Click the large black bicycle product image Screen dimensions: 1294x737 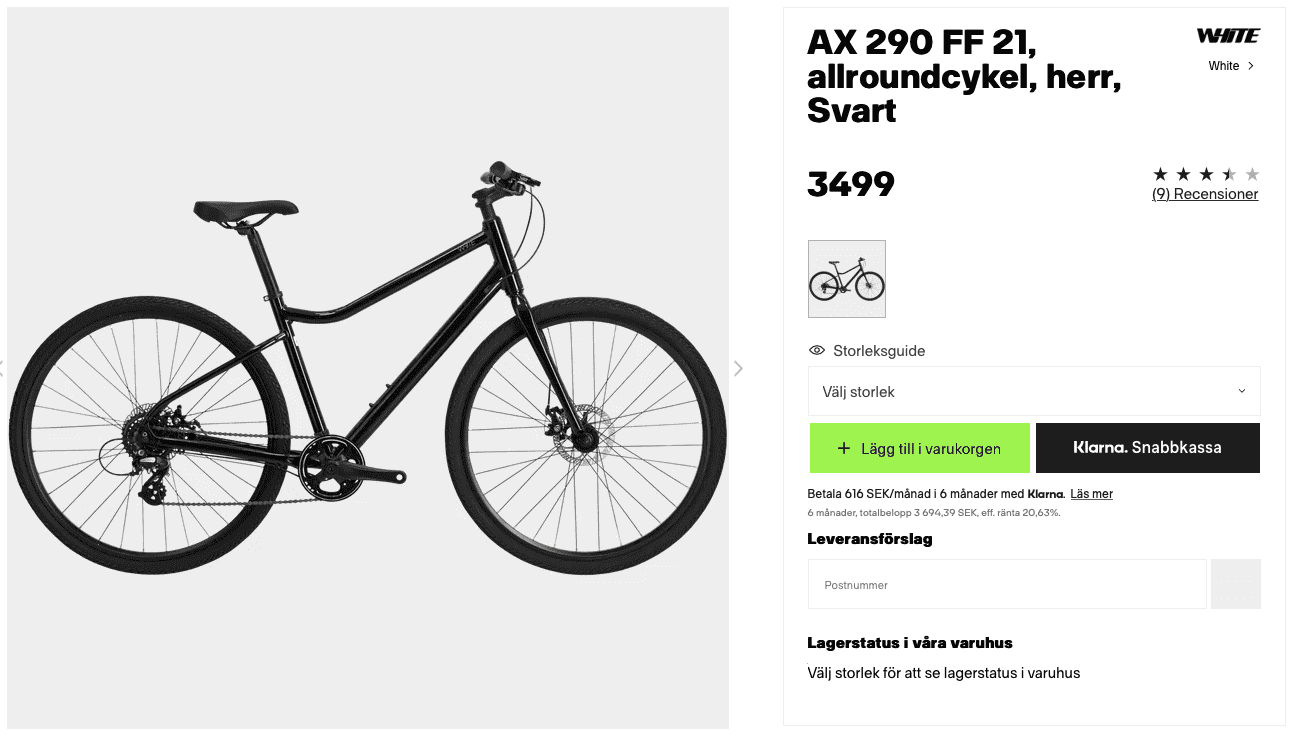pyautogui.click(x=368, y=368)
